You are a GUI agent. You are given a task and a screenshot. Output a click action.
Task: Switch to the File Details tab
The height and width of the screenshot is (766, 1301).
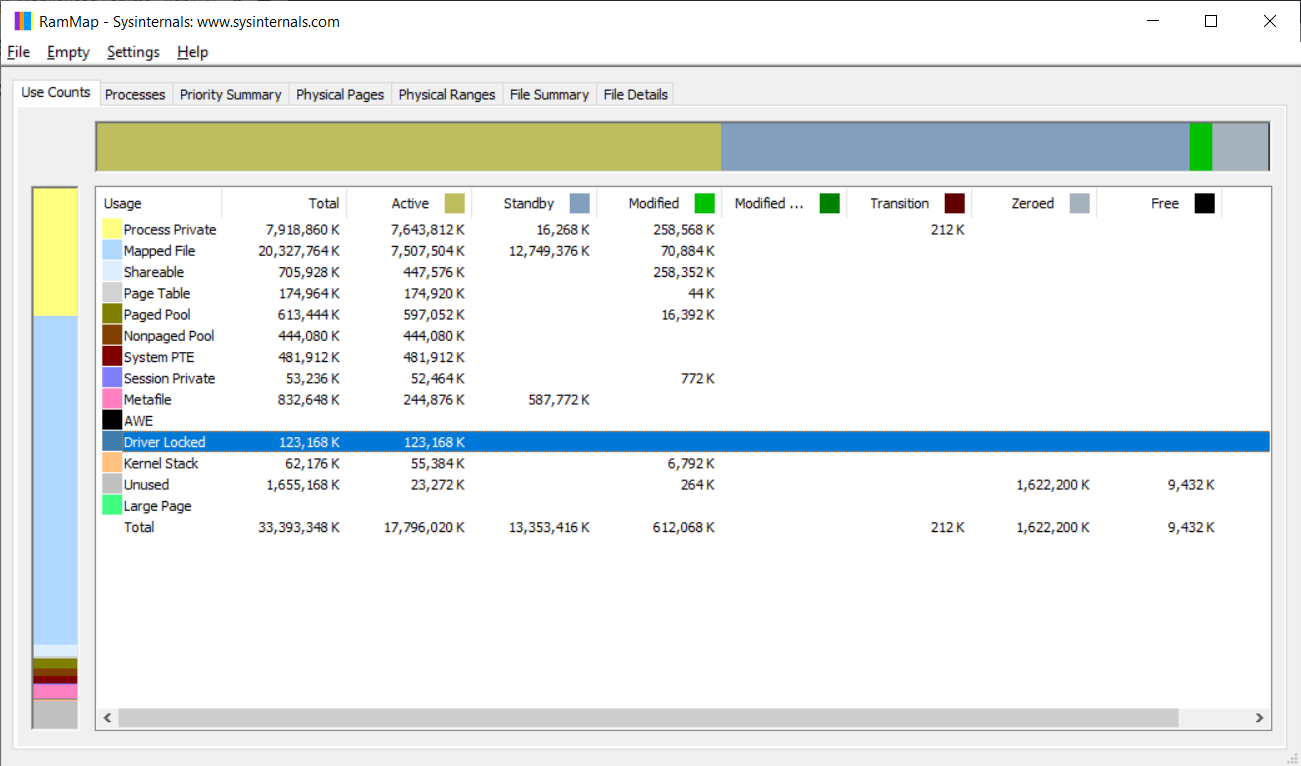(635, 94)
